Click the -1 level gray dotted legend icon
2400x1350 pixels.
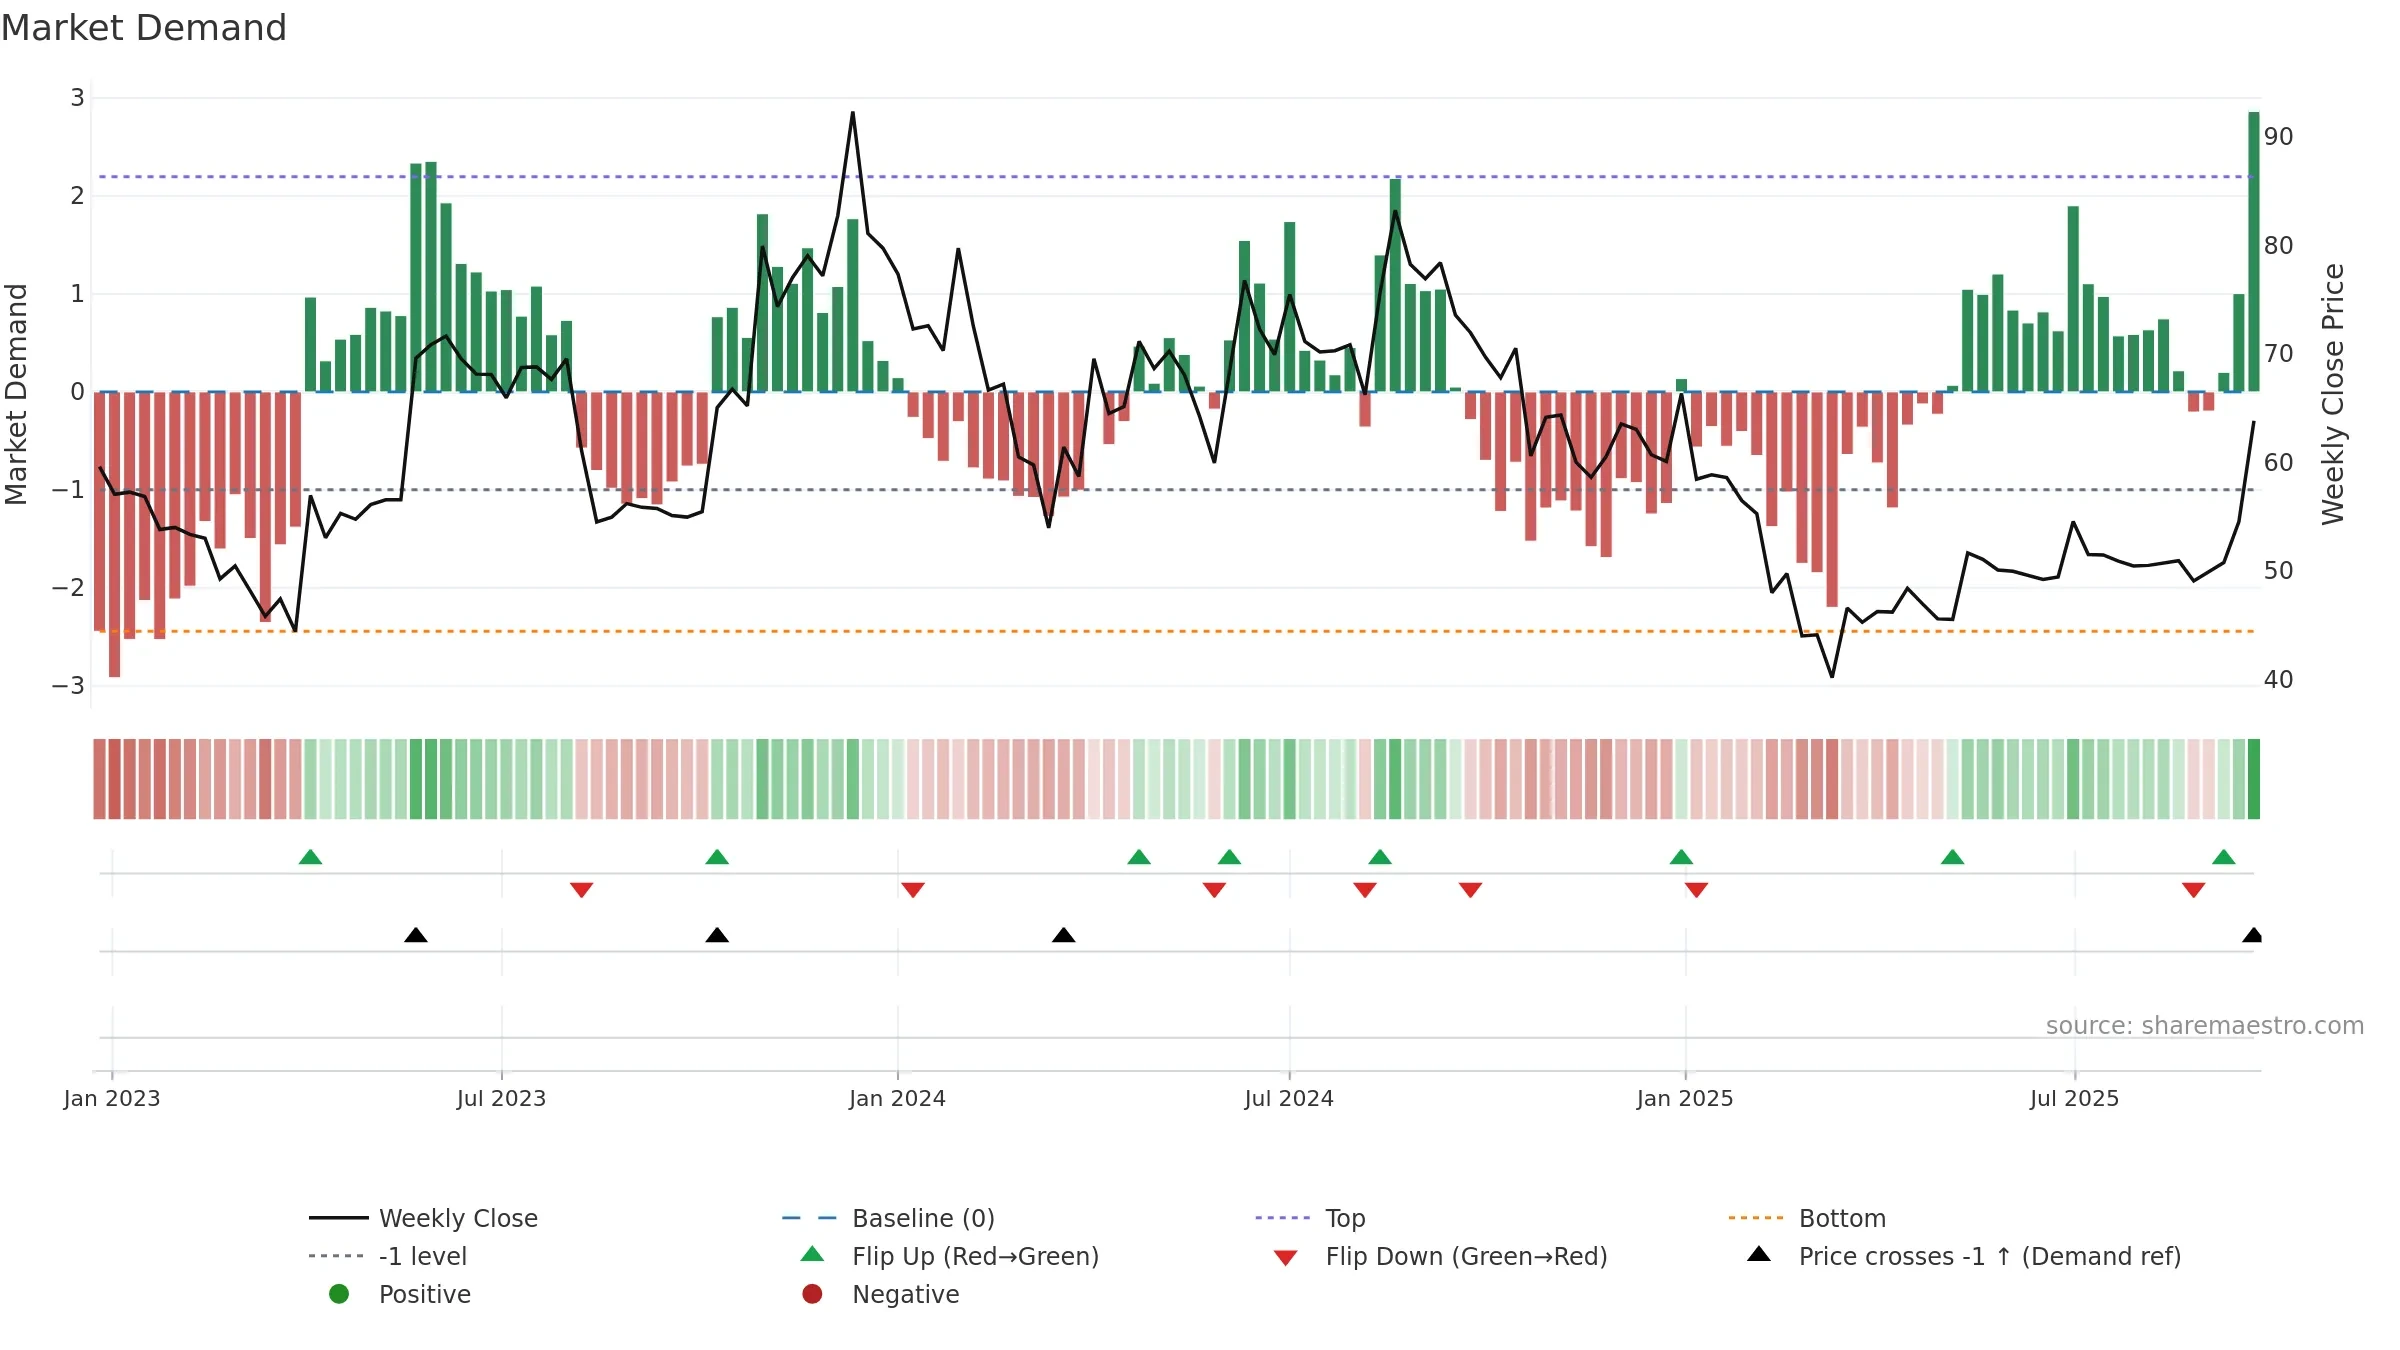click(x=336, y=1256)
